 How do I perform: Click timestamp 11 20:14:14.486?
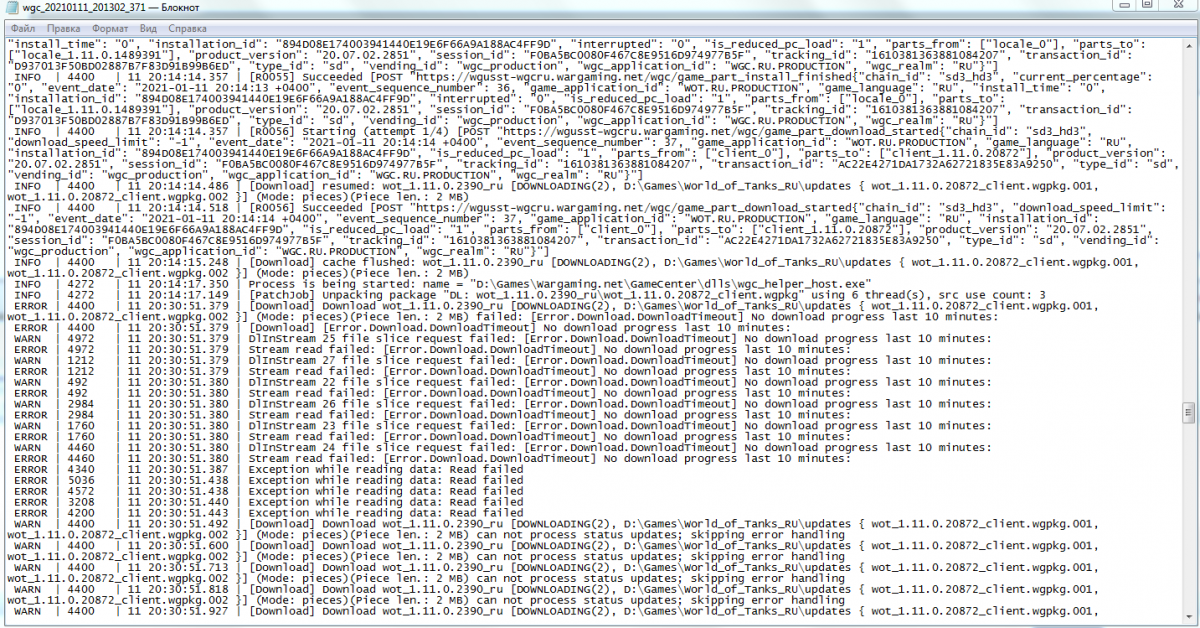[178, 187]
